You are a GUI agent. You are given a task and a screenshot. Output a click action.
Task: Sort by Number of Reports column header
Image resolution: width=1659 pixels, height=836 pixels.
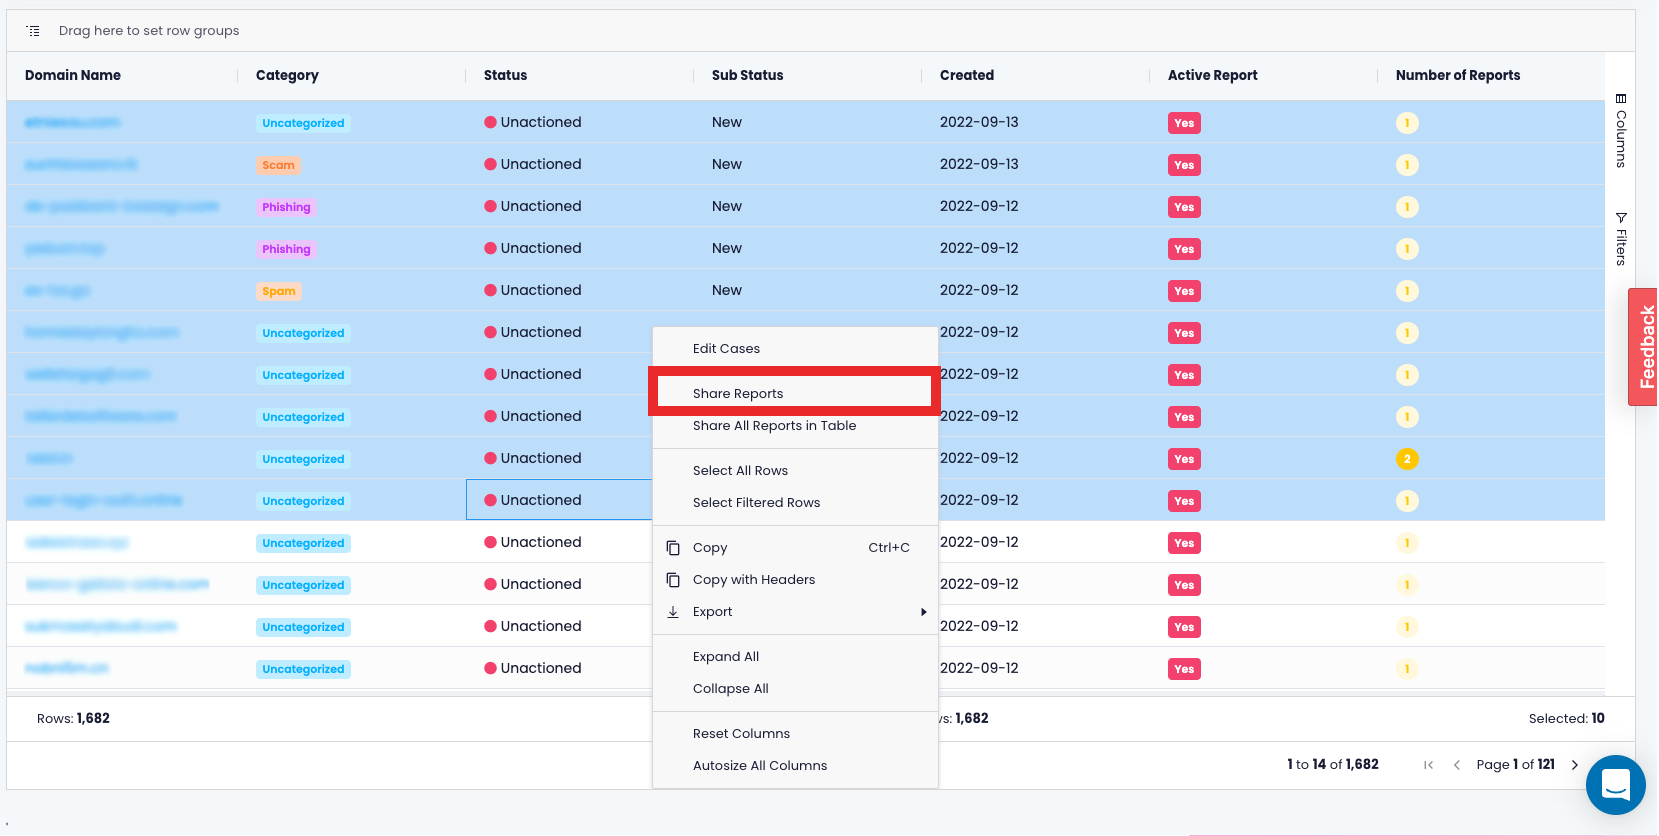point(1458,75)
